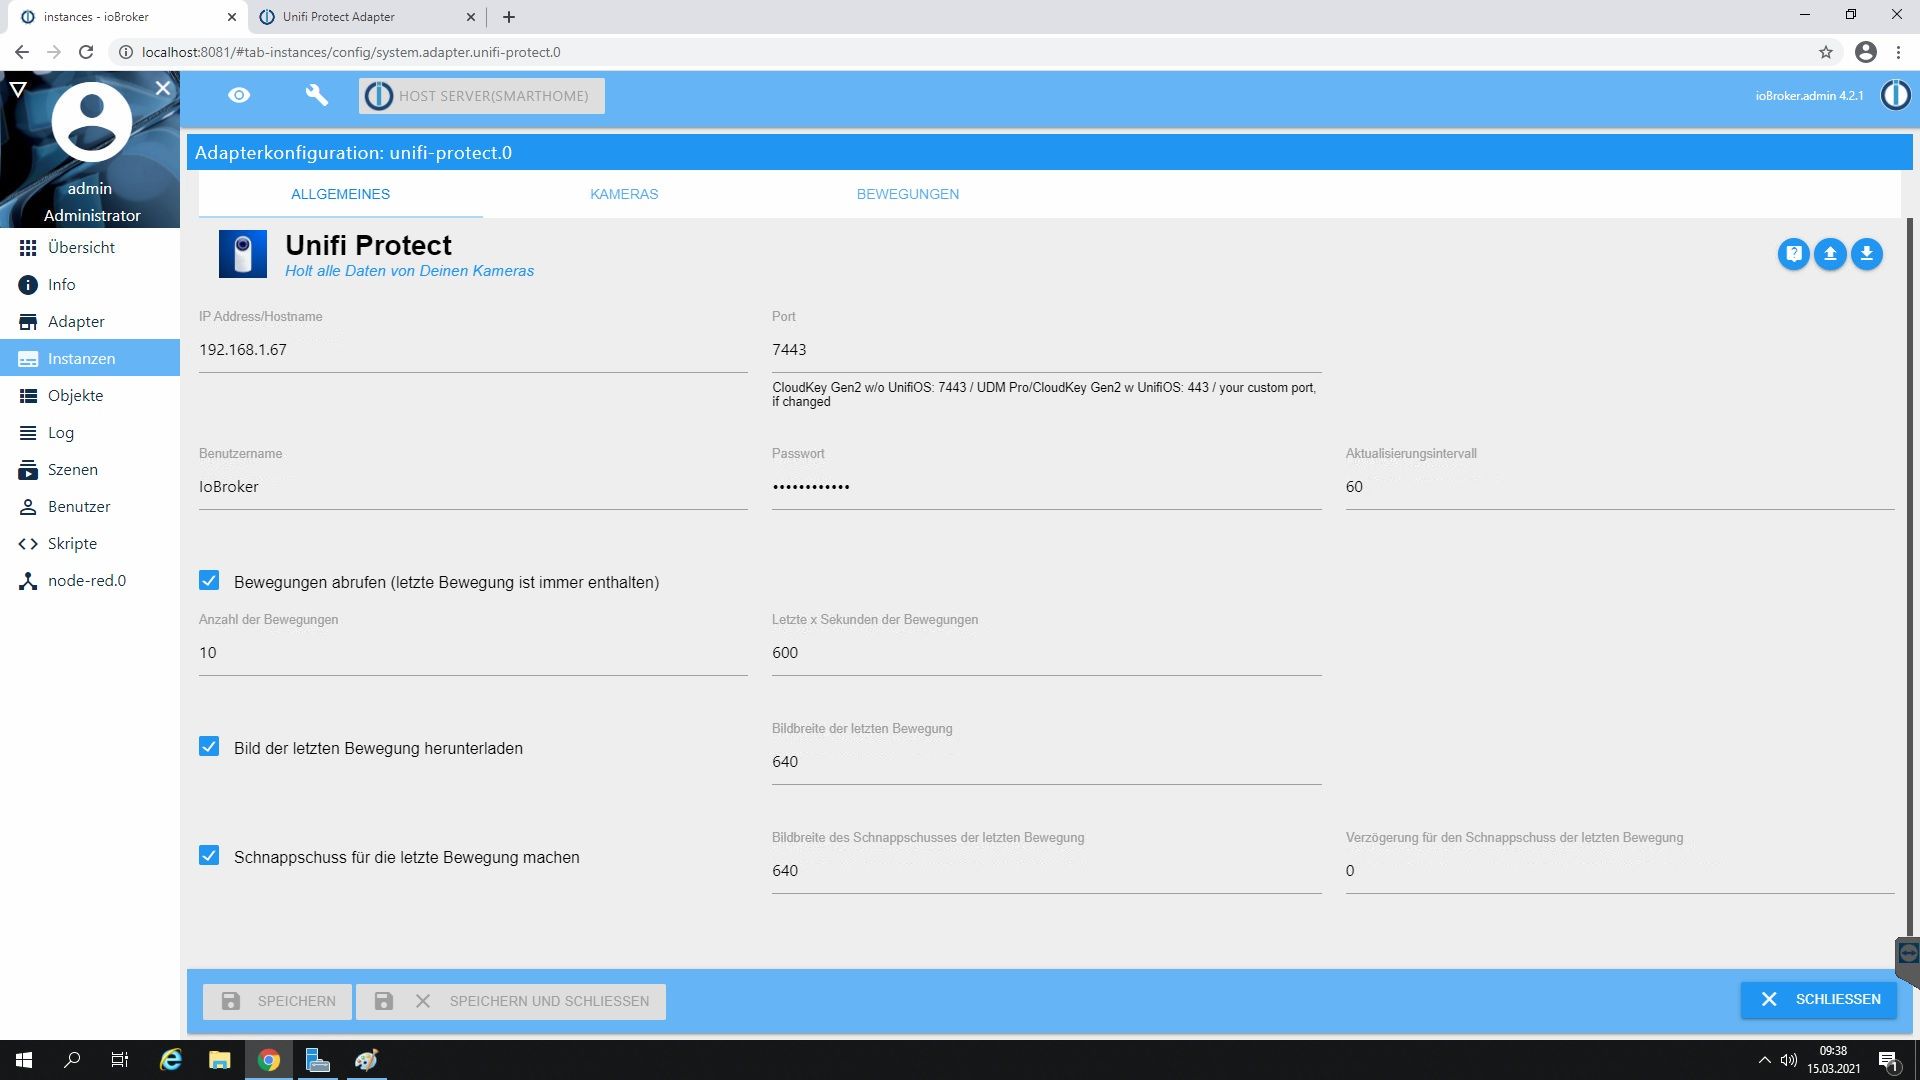Image resolution: width=1920 pixels, height=1080 pixels.
Task: Open Szenen in the sidebar
Action: [x=90, y=470]
